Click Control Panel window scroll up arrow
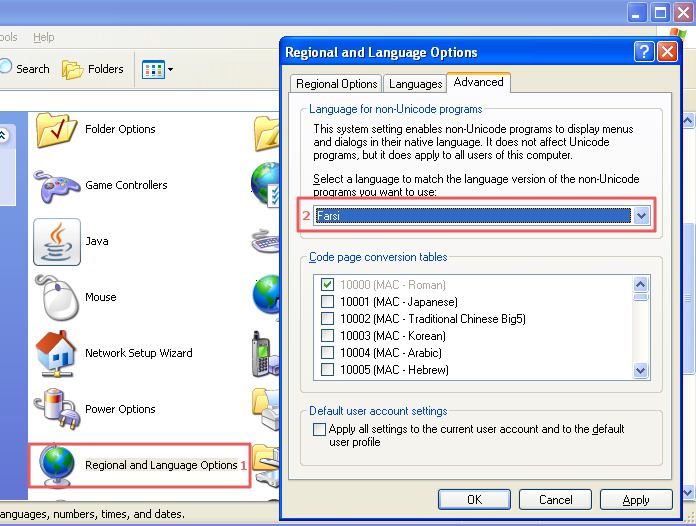 point(688,120)
